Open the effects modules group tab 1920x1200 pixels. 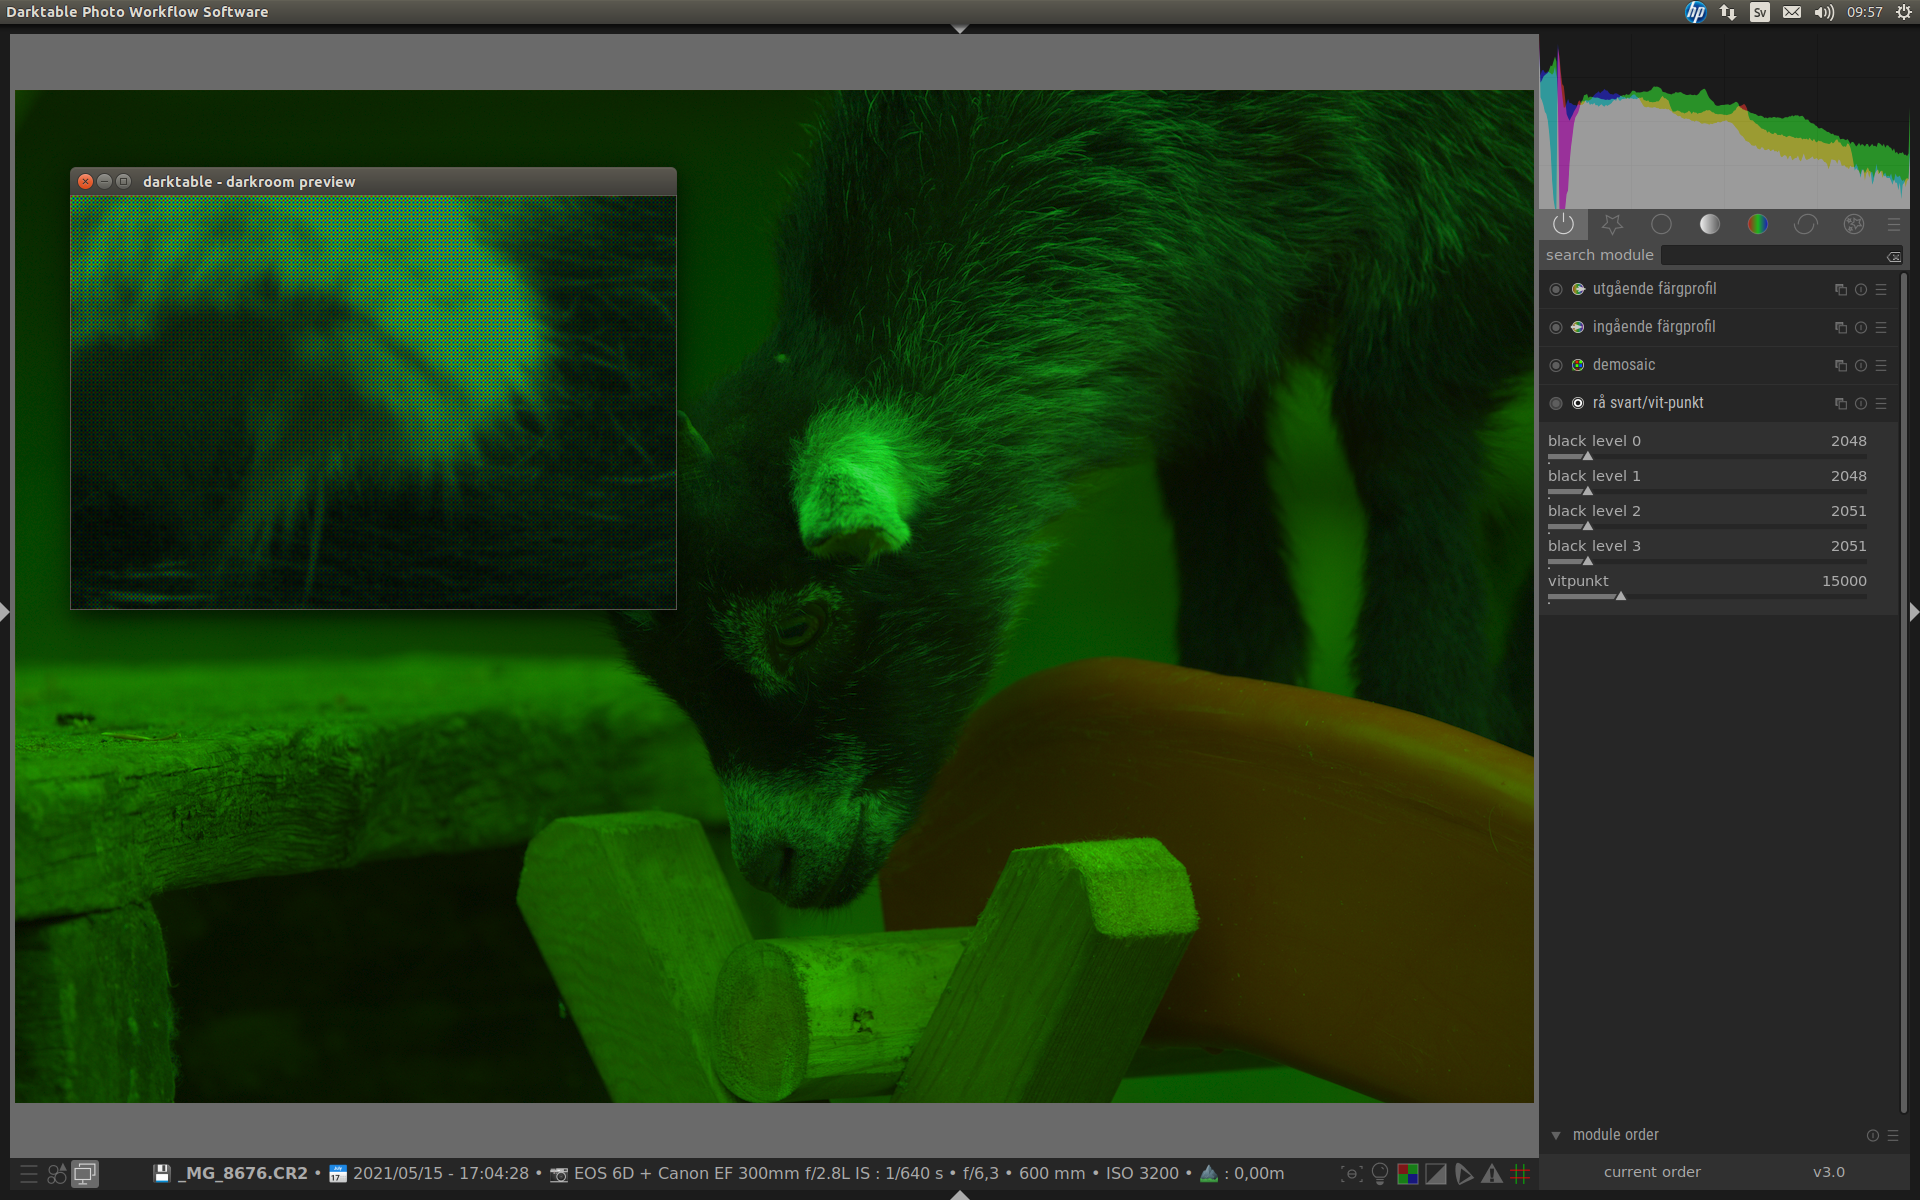pos(1854,224)
